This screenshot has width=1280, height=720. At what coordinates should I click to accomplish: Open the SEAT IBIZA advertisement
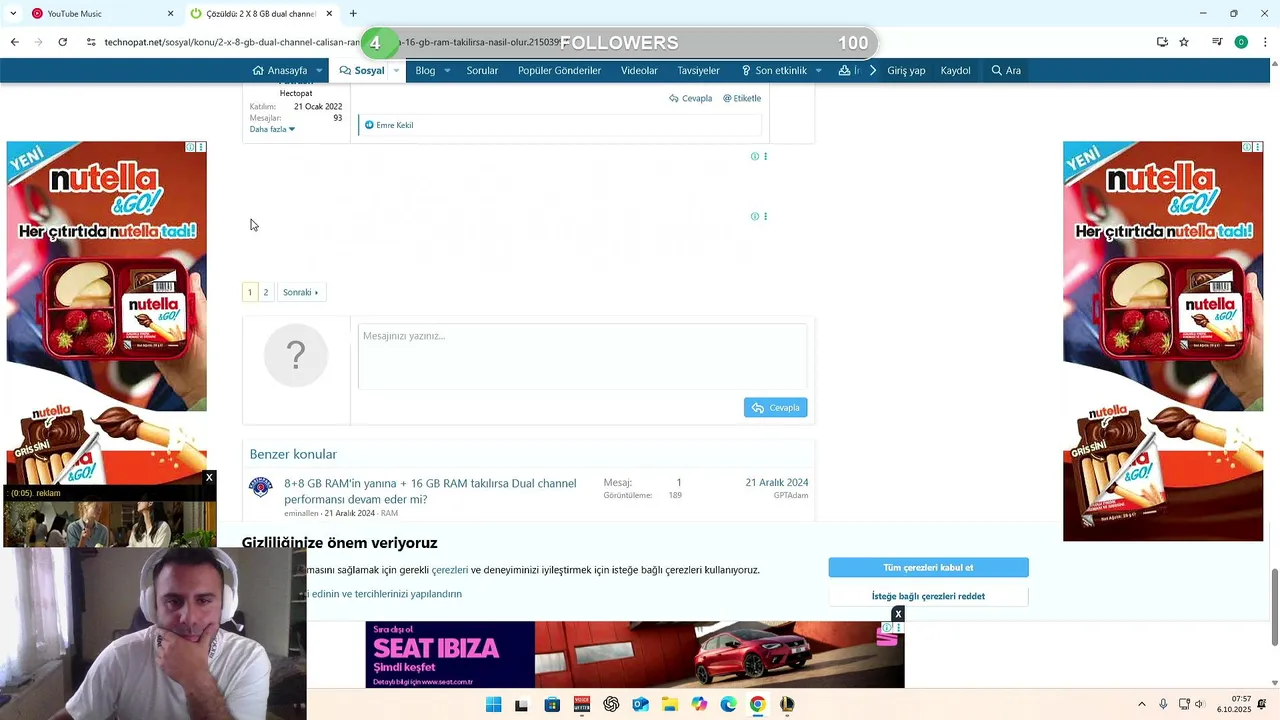coord(635,655)
